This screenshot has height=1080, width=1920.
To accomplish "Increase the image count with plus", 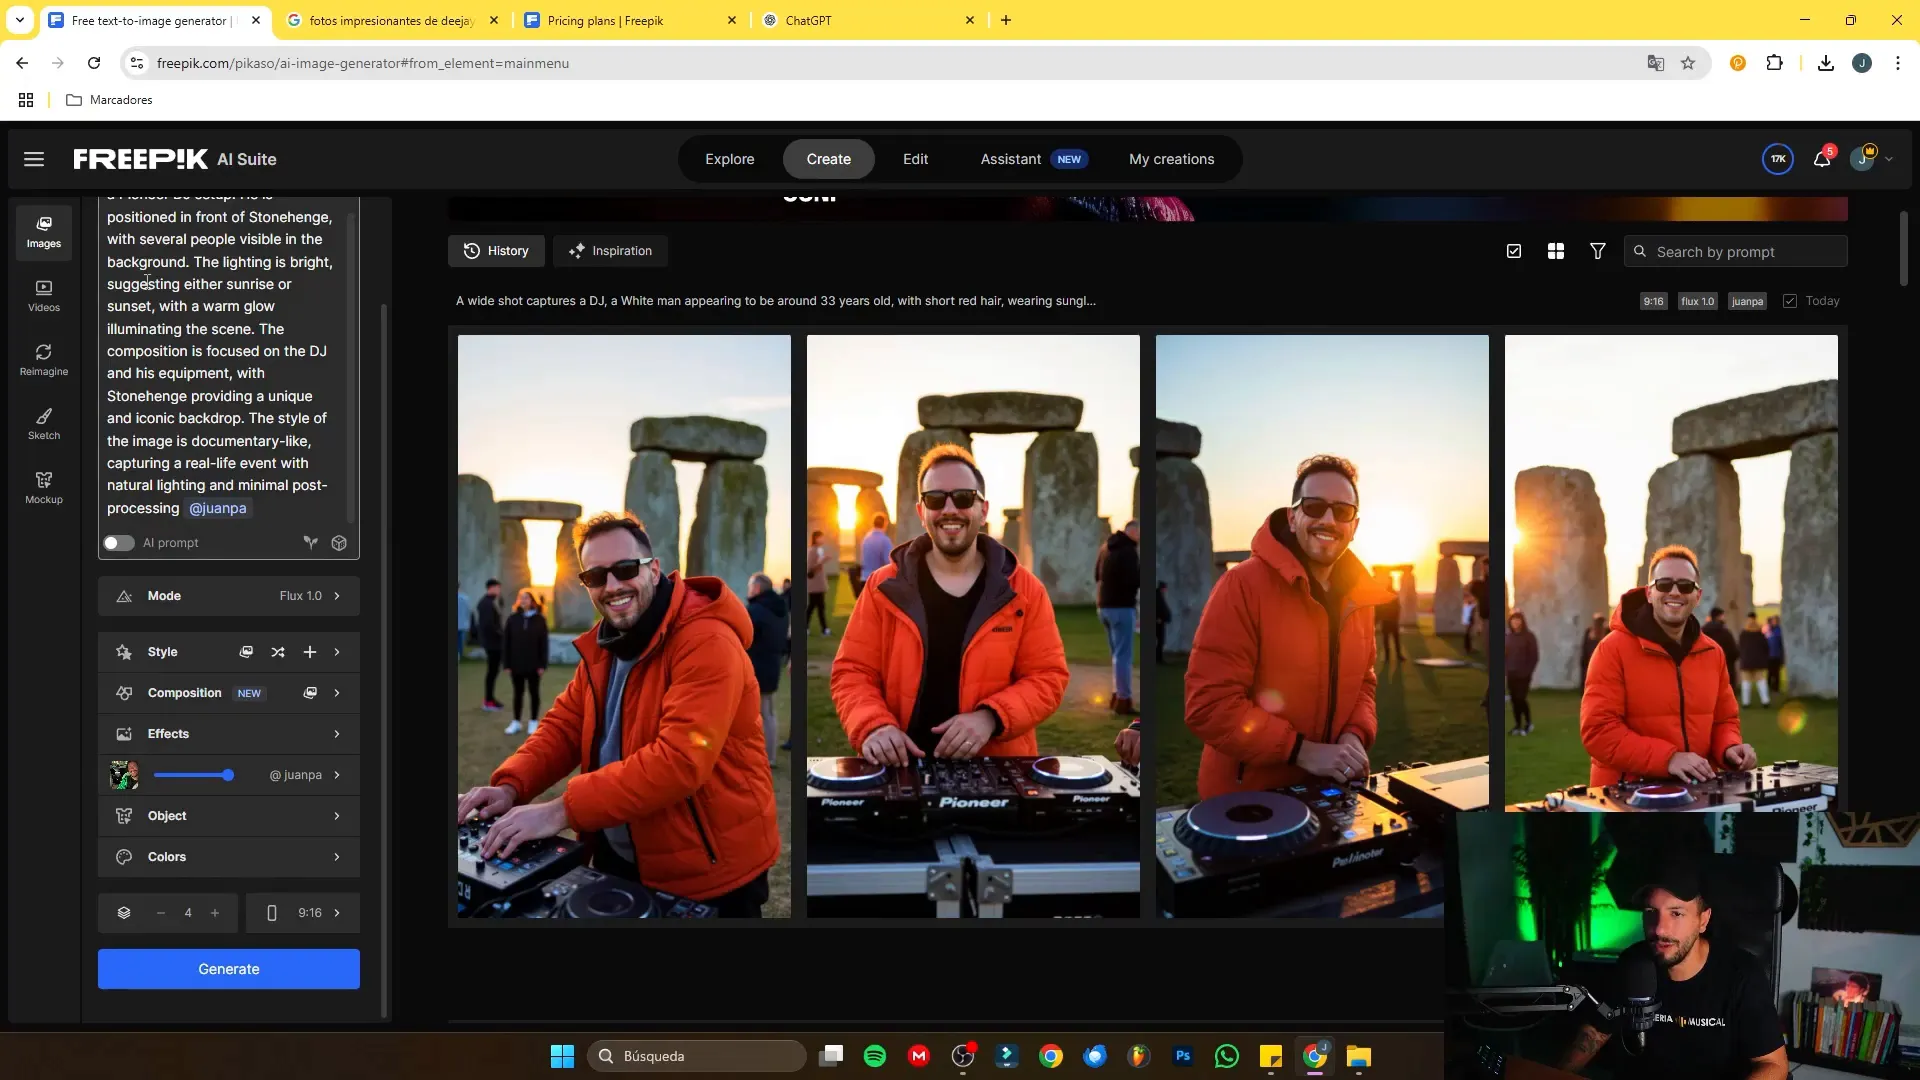I will point(215,913).
